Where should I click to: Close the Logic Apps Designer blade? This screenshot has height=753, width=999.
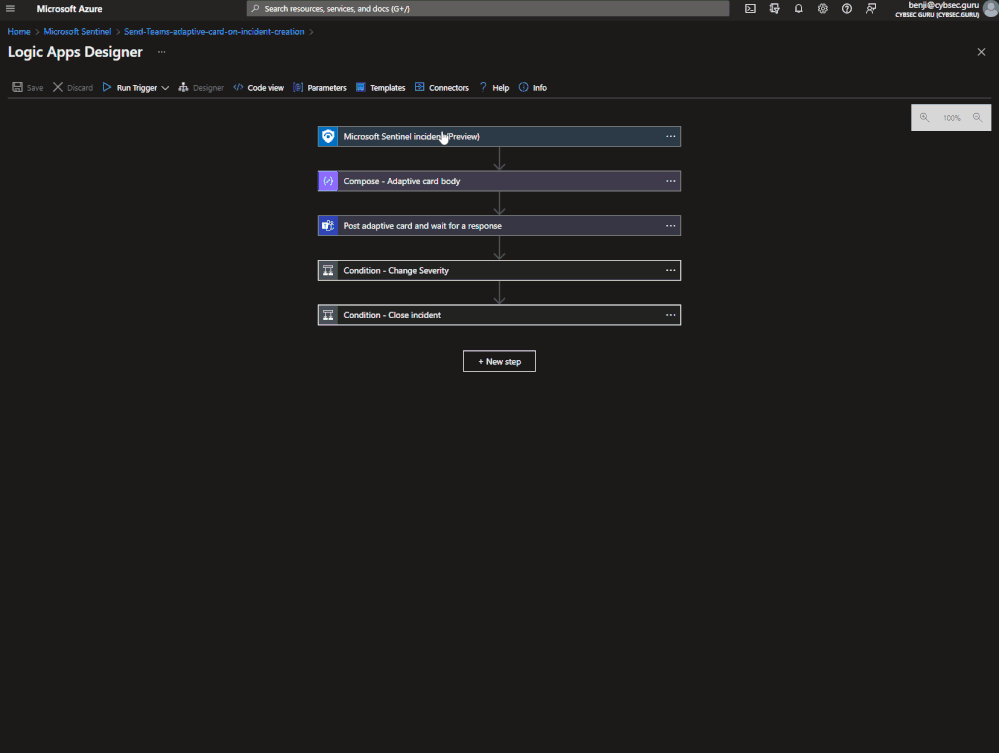click(981, 52)
